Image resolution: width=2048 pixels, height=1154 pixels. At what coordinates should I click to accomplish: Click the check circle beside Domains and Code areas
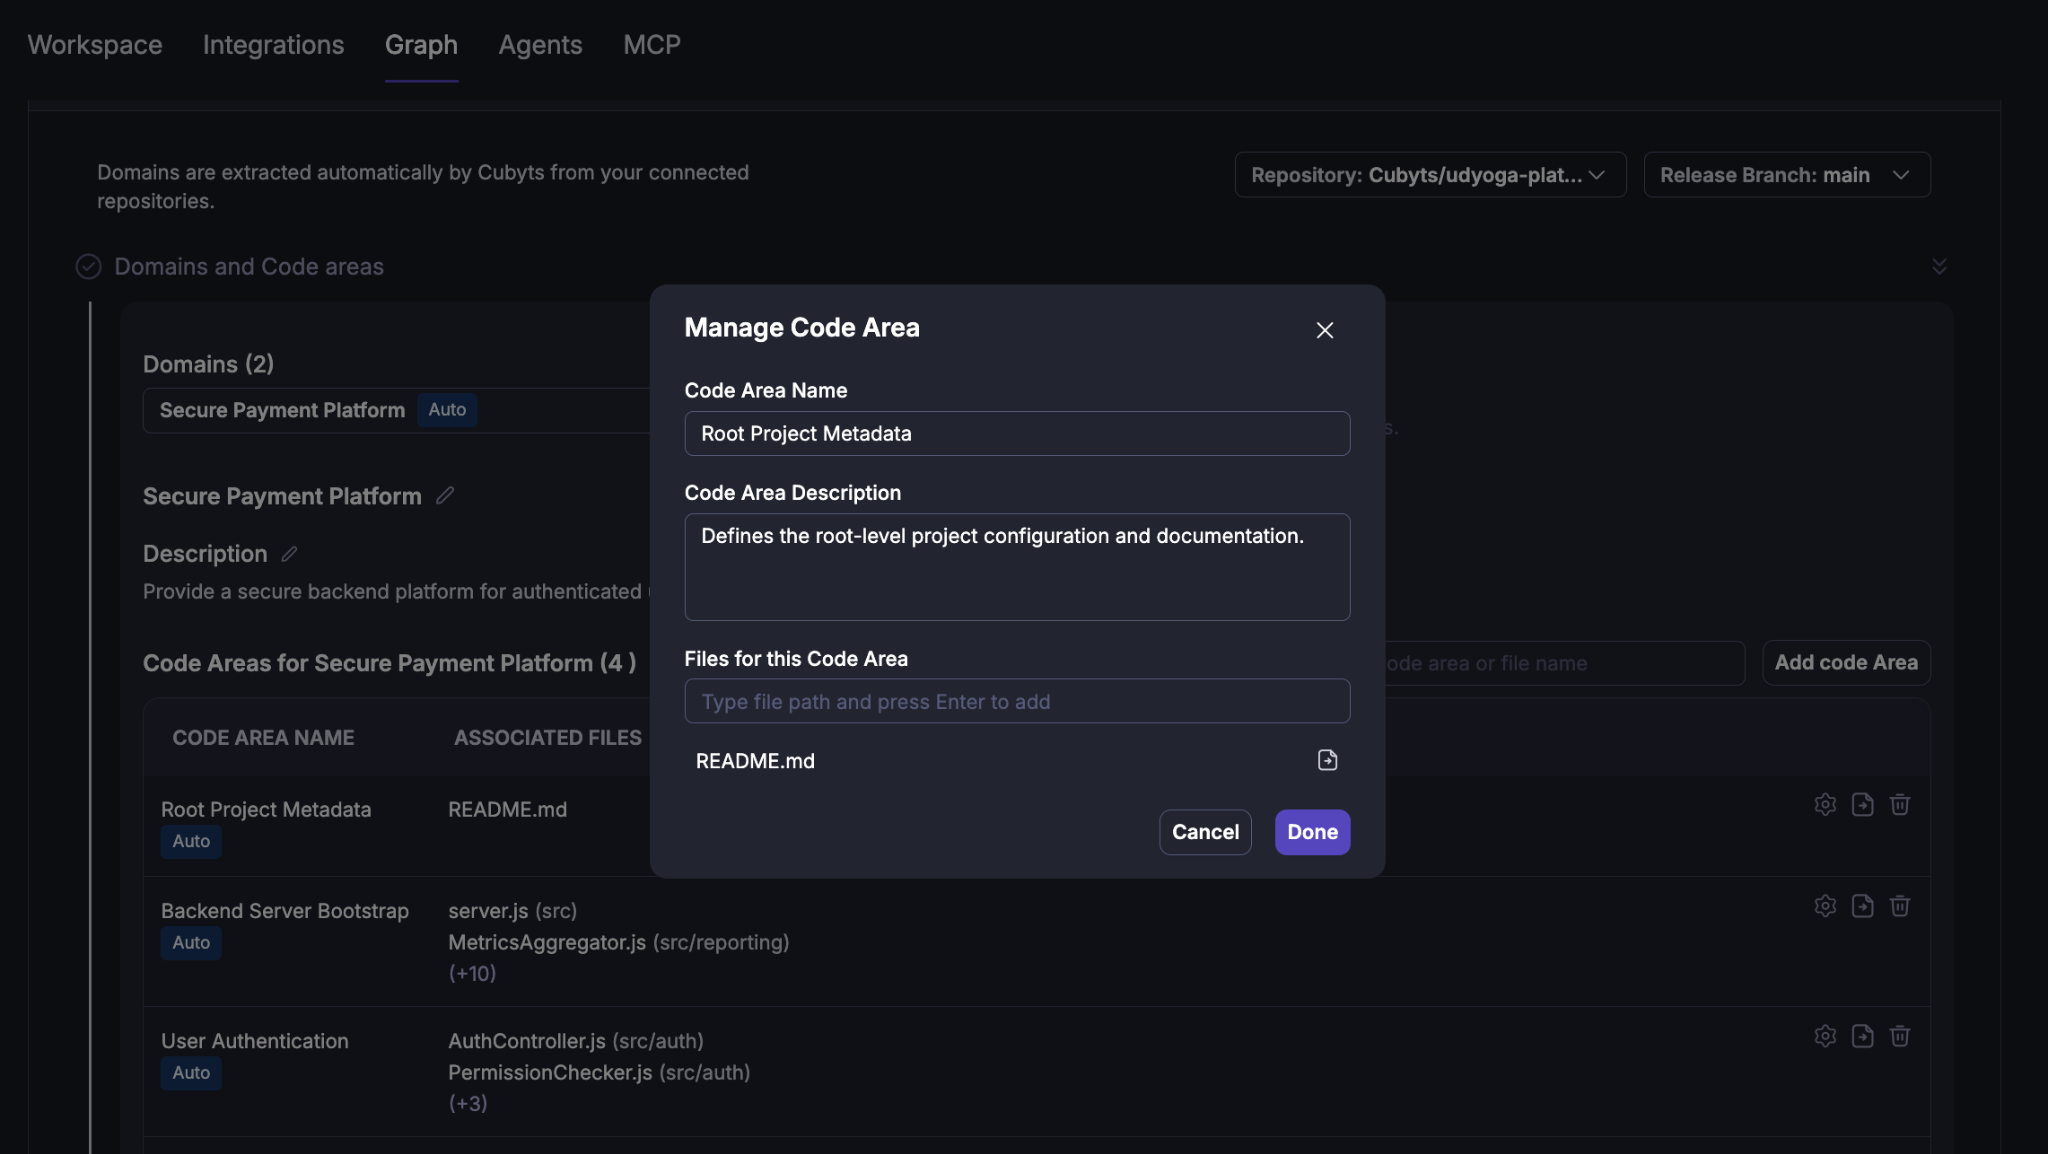(88, 266)
